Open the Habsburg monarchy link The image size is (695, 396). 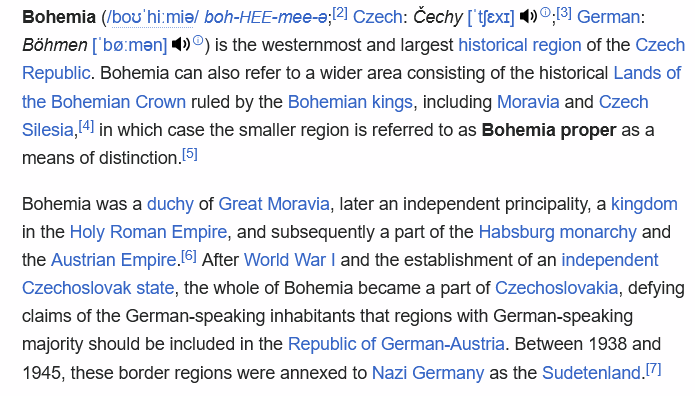coord(558,232)
